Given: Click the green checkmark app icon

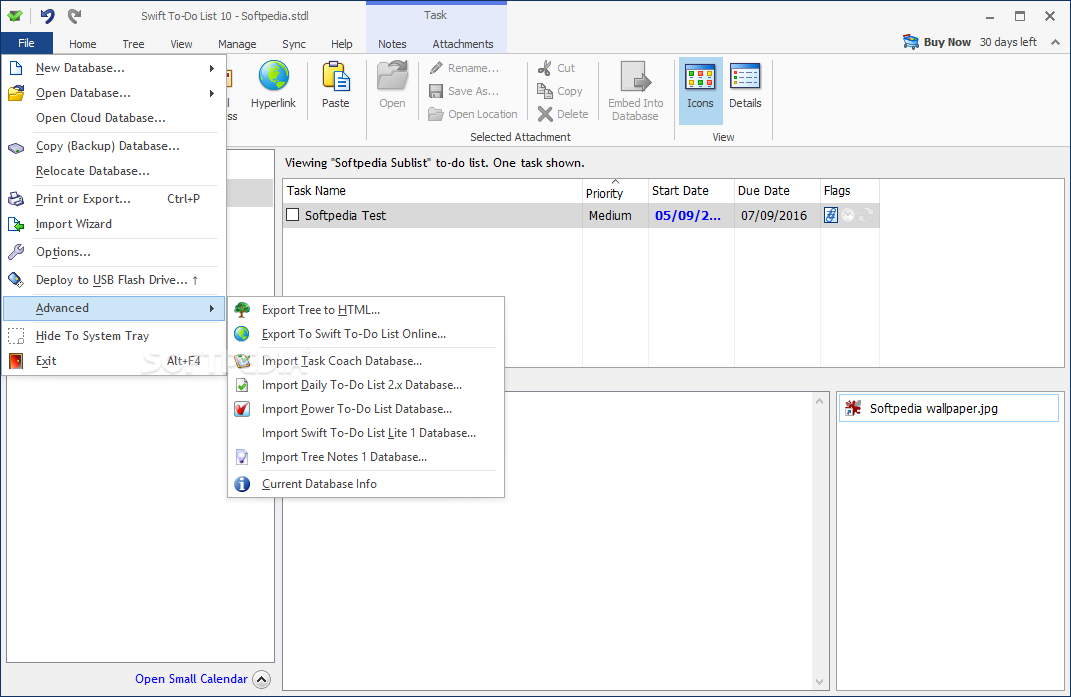Looking at the screenshot, I should pos(15,15).
